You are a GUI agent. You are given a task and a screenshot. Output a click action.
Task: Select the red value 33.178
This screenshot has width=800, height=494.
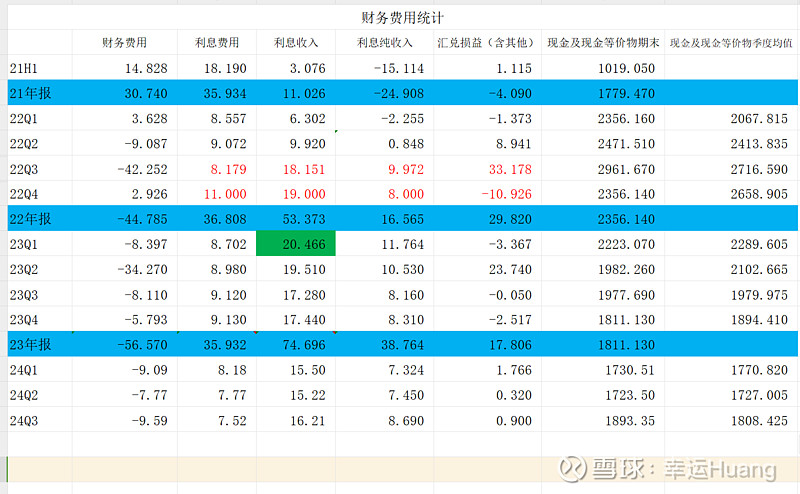(510, 169)
